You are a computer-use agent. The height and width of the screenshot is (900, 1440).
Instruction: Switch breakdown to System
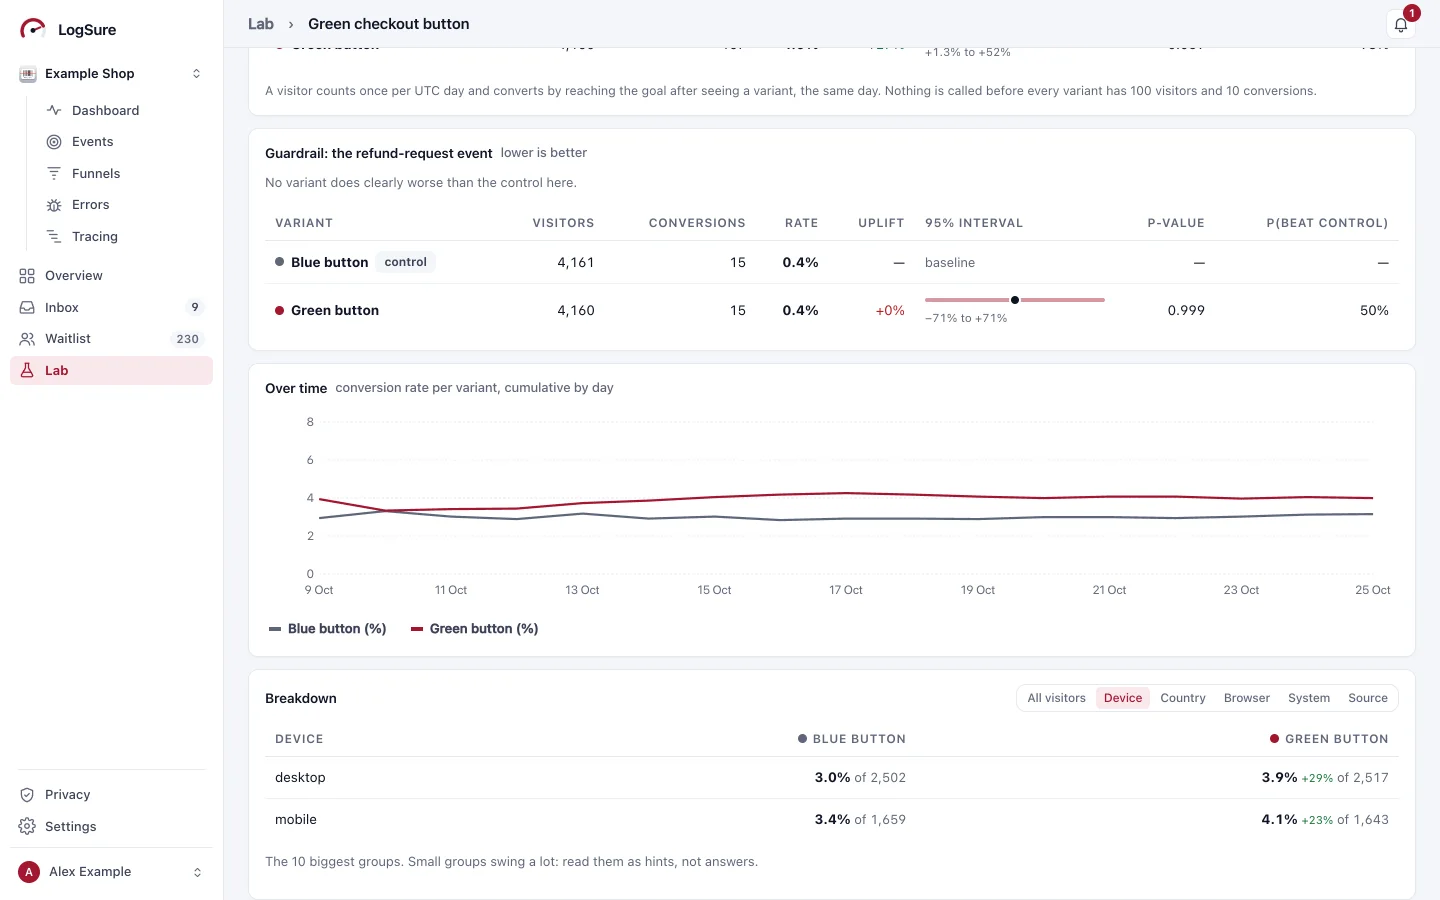(x=1309, y=698)
